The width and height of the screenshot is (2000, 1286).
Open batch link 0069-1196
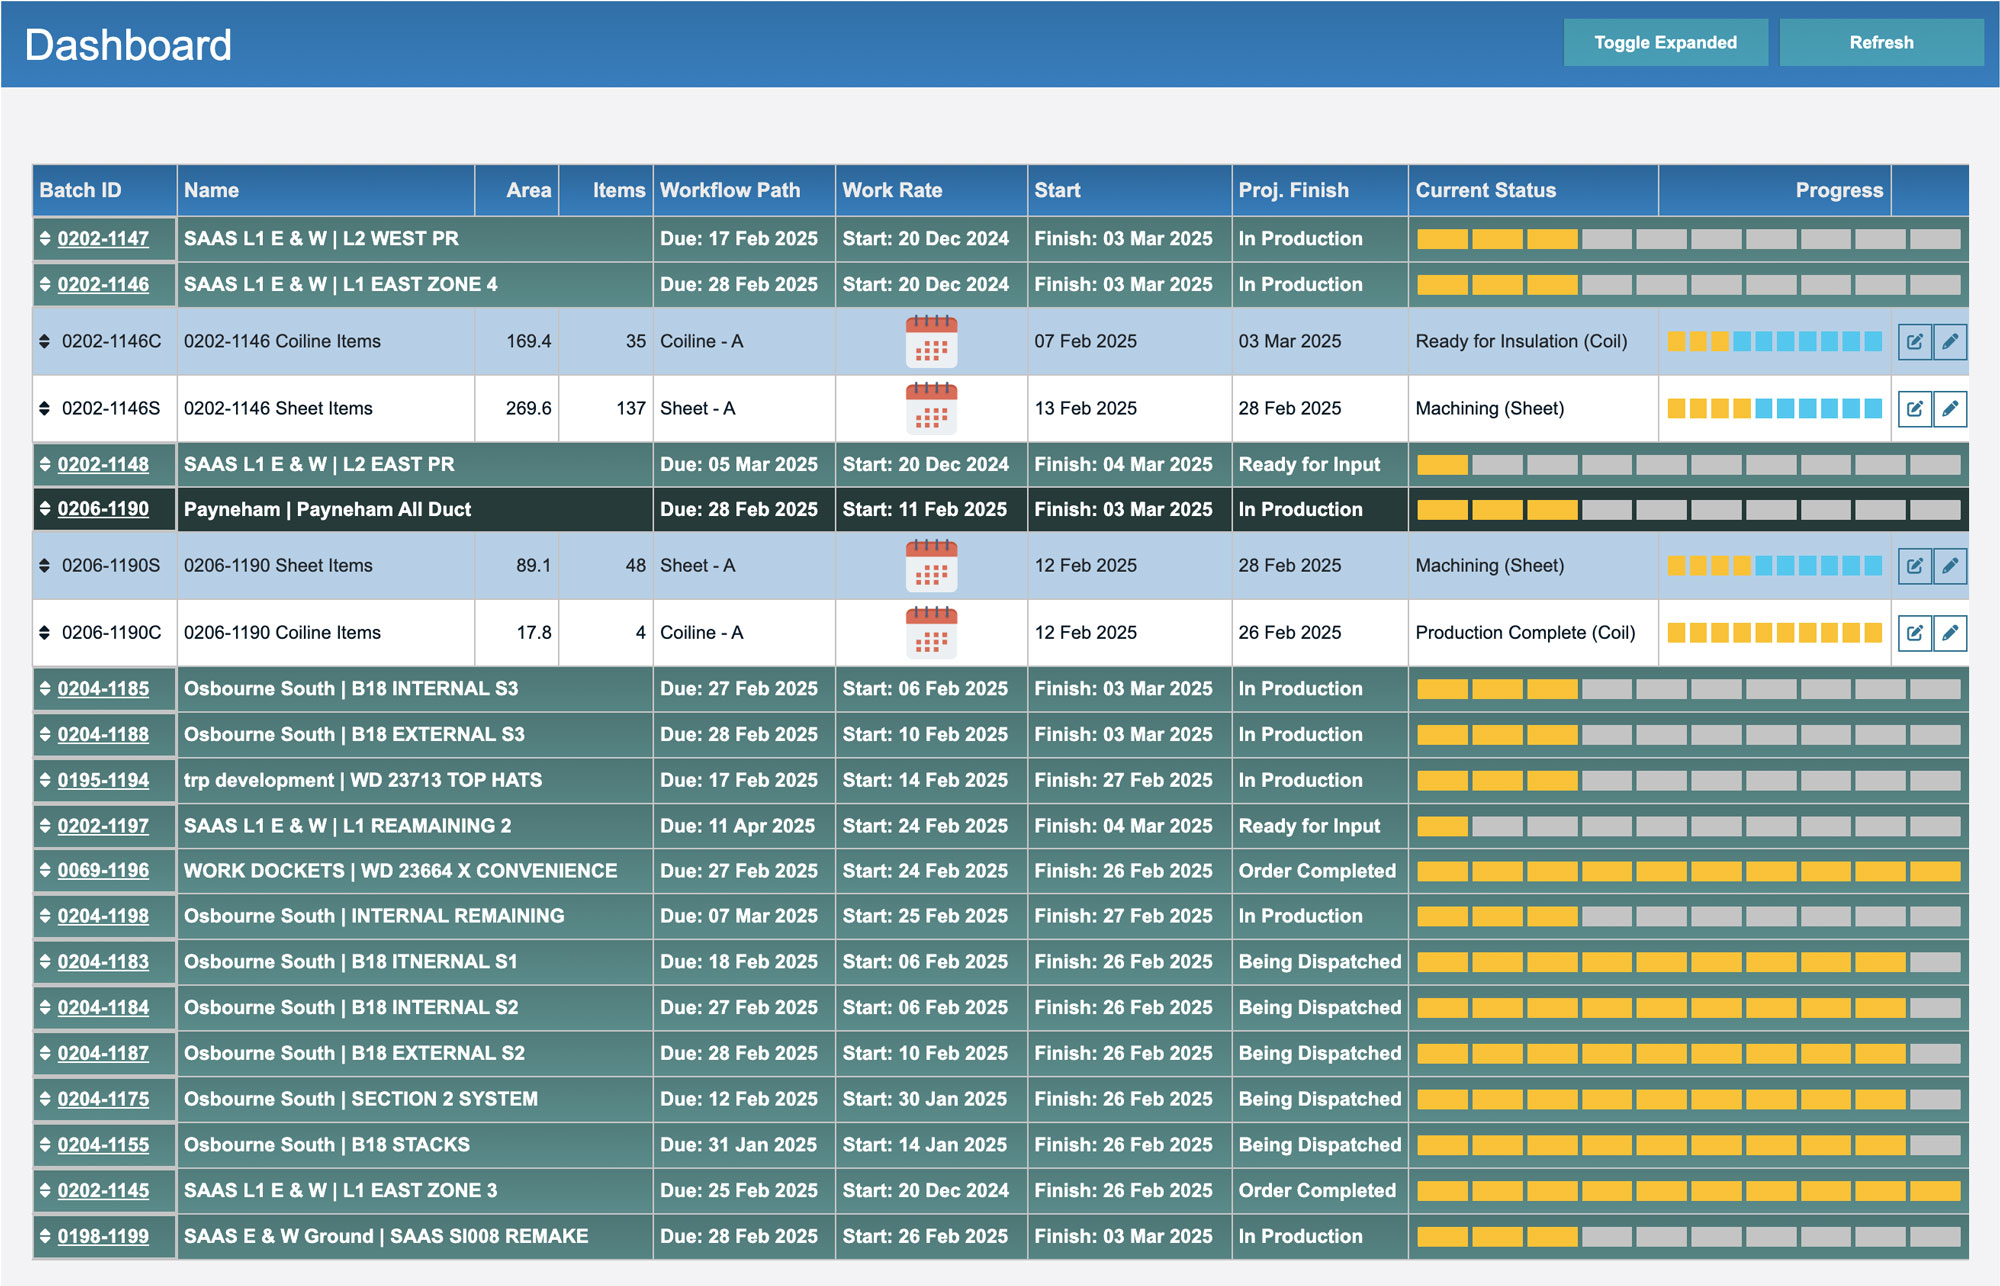pos(103,871)
